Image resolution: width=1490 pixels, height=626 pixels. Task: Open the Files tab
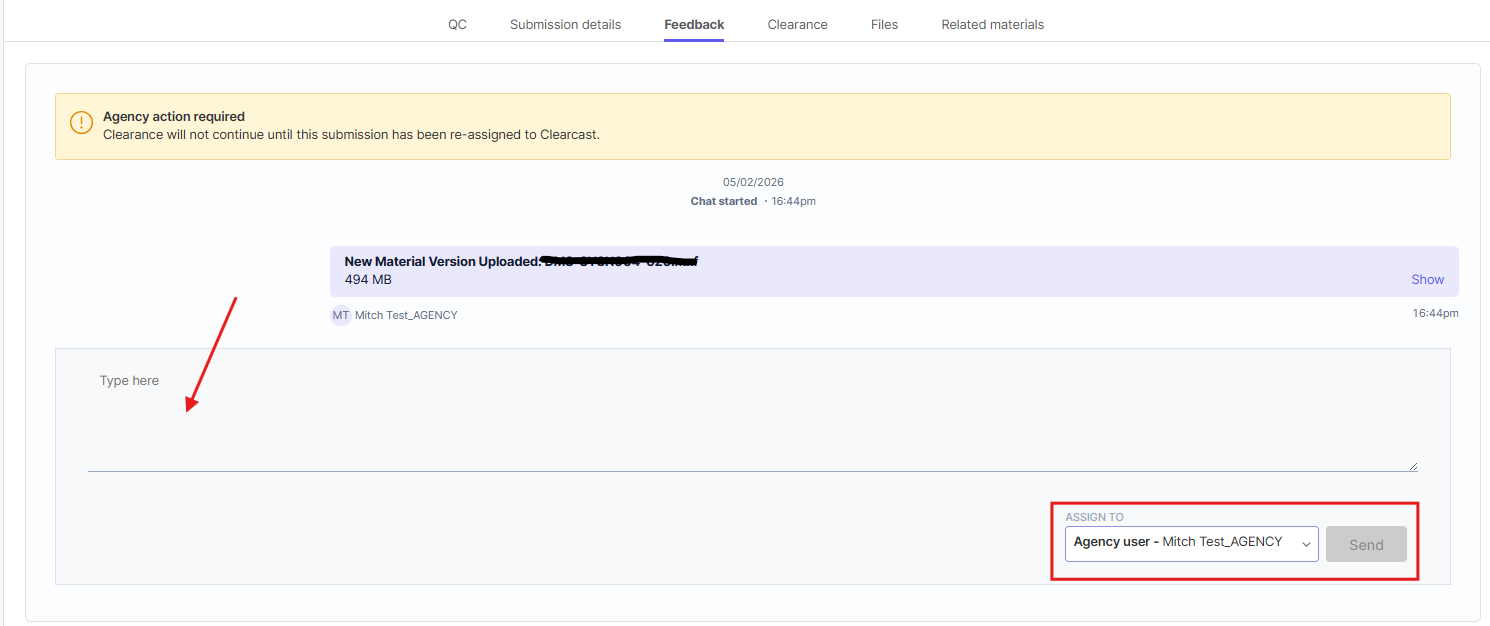[884, 24]
